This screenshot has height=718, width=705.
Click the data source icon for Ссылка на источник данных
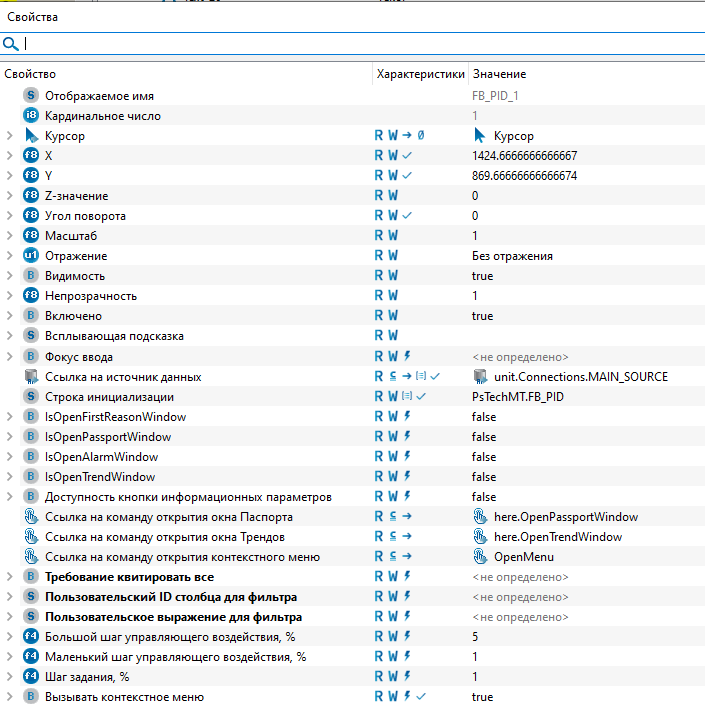pyautogui.click(x=31, y=377)
